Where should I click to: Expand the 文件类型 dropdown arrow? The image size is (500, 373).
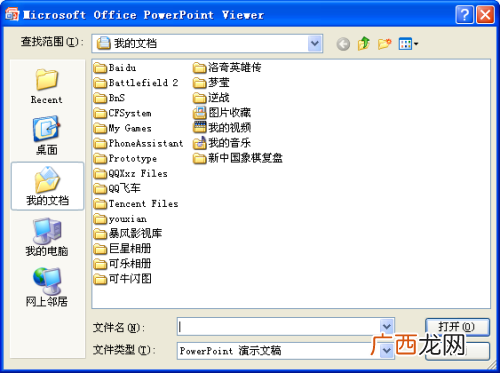pyautogui.click(x=387, y=351)
